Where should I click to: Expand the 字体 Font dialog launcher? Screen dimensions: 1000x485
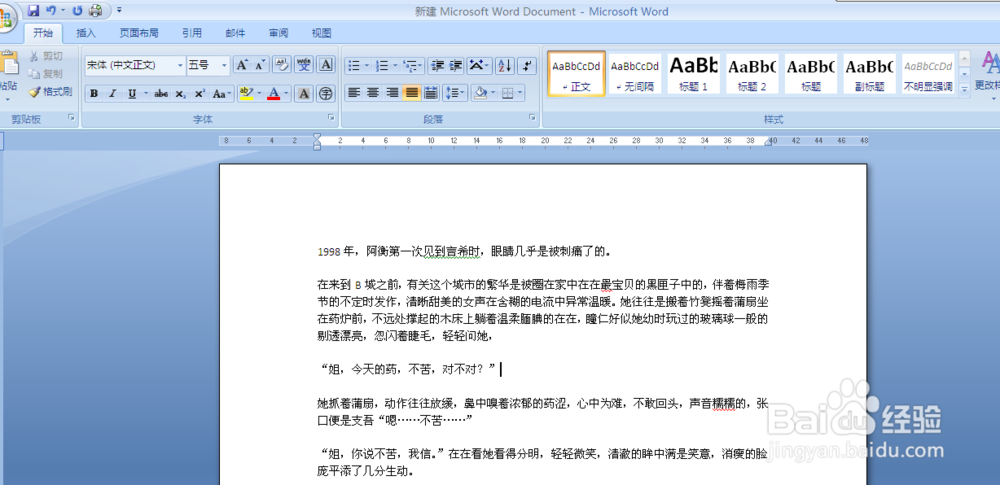click(x=331, y=117)
